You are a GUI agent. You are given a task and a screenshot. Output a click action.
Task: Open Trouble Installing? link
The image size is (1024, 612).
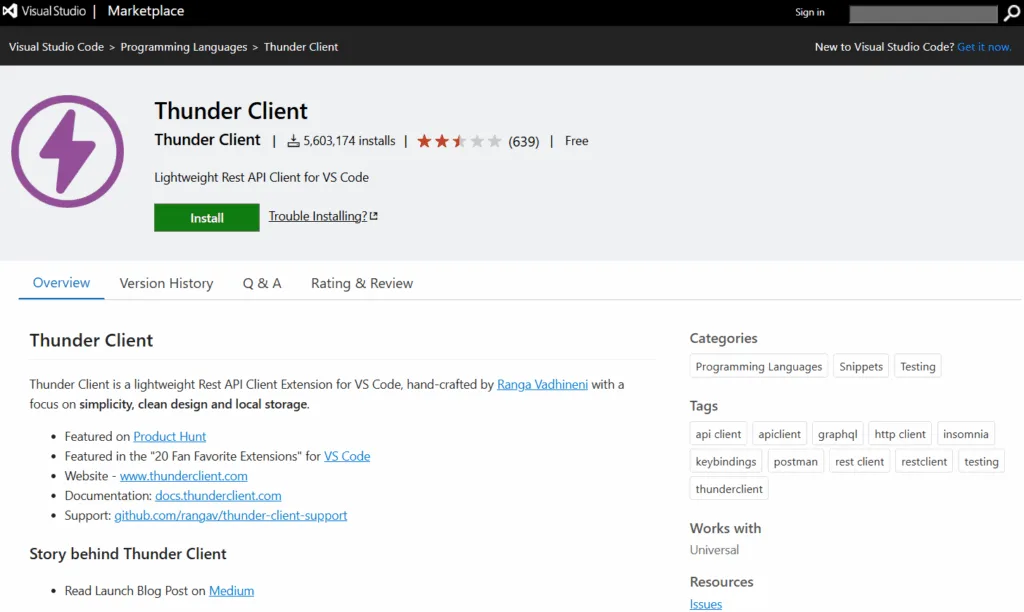317,216
